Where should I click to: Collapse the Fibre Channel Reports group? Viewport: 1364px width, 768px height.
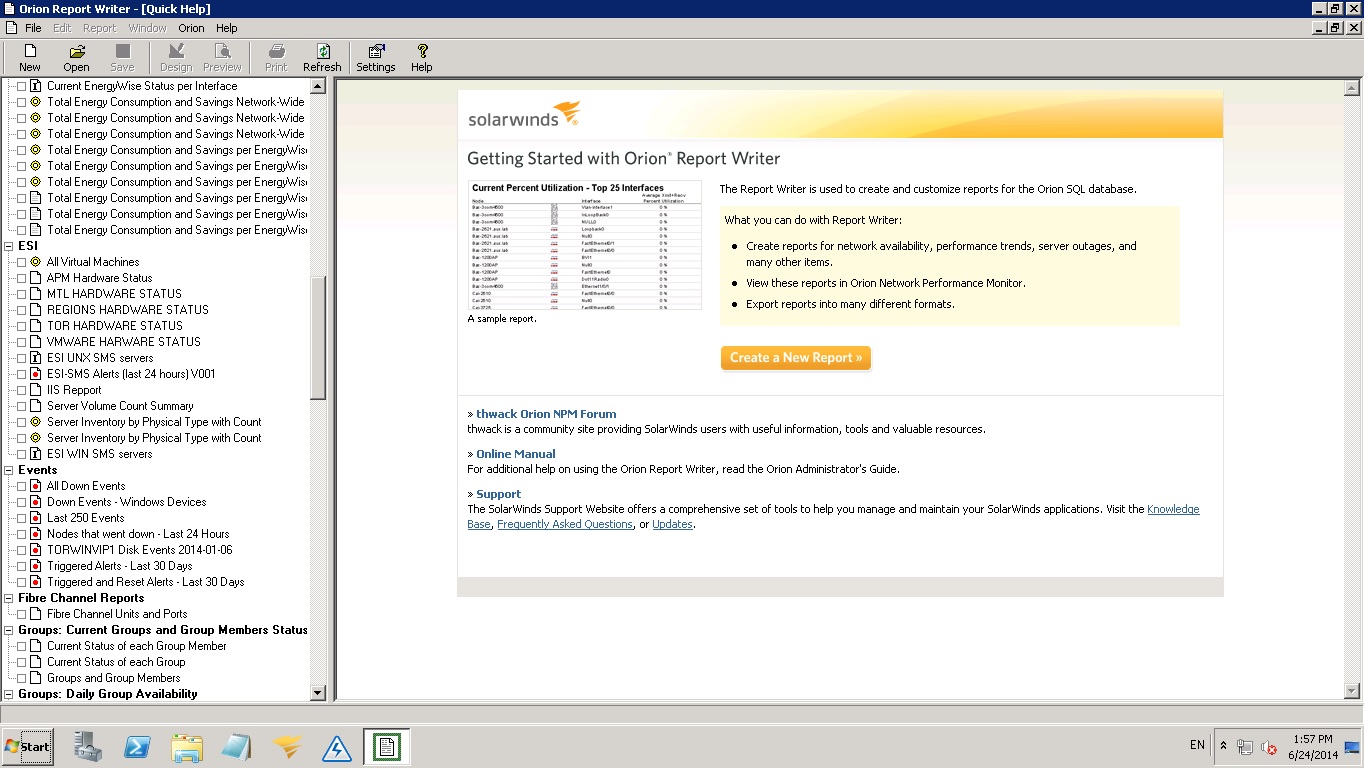[9, 598]
